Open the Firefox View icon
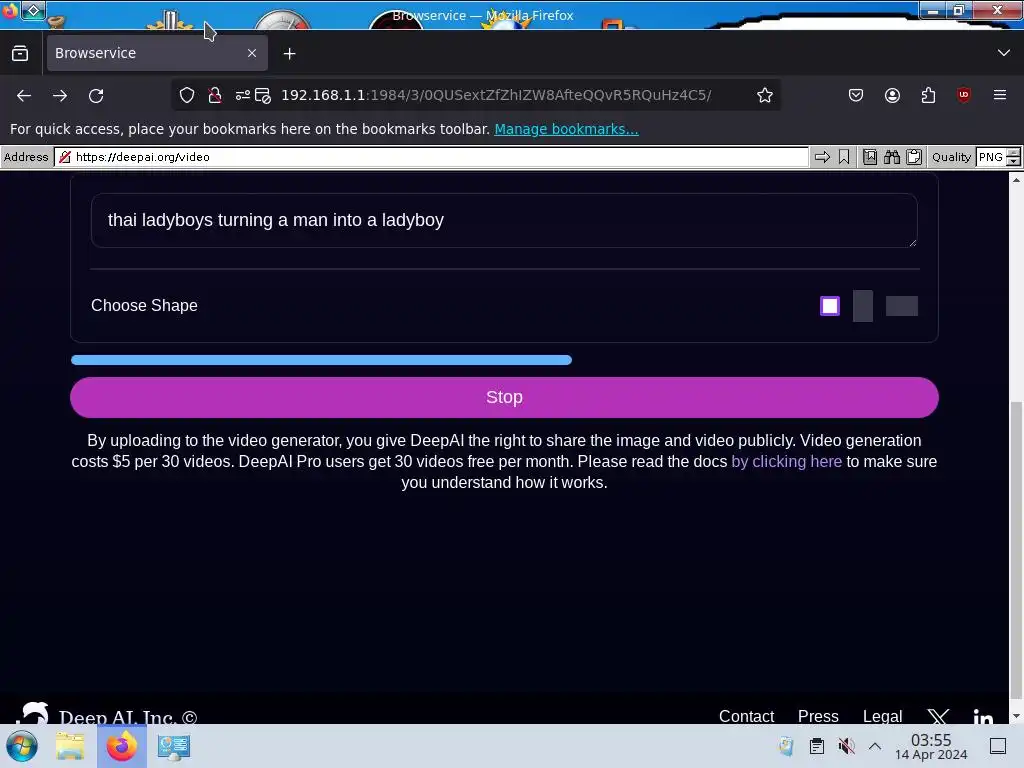The image size is (1024, 768). click(x=20, y=54)
